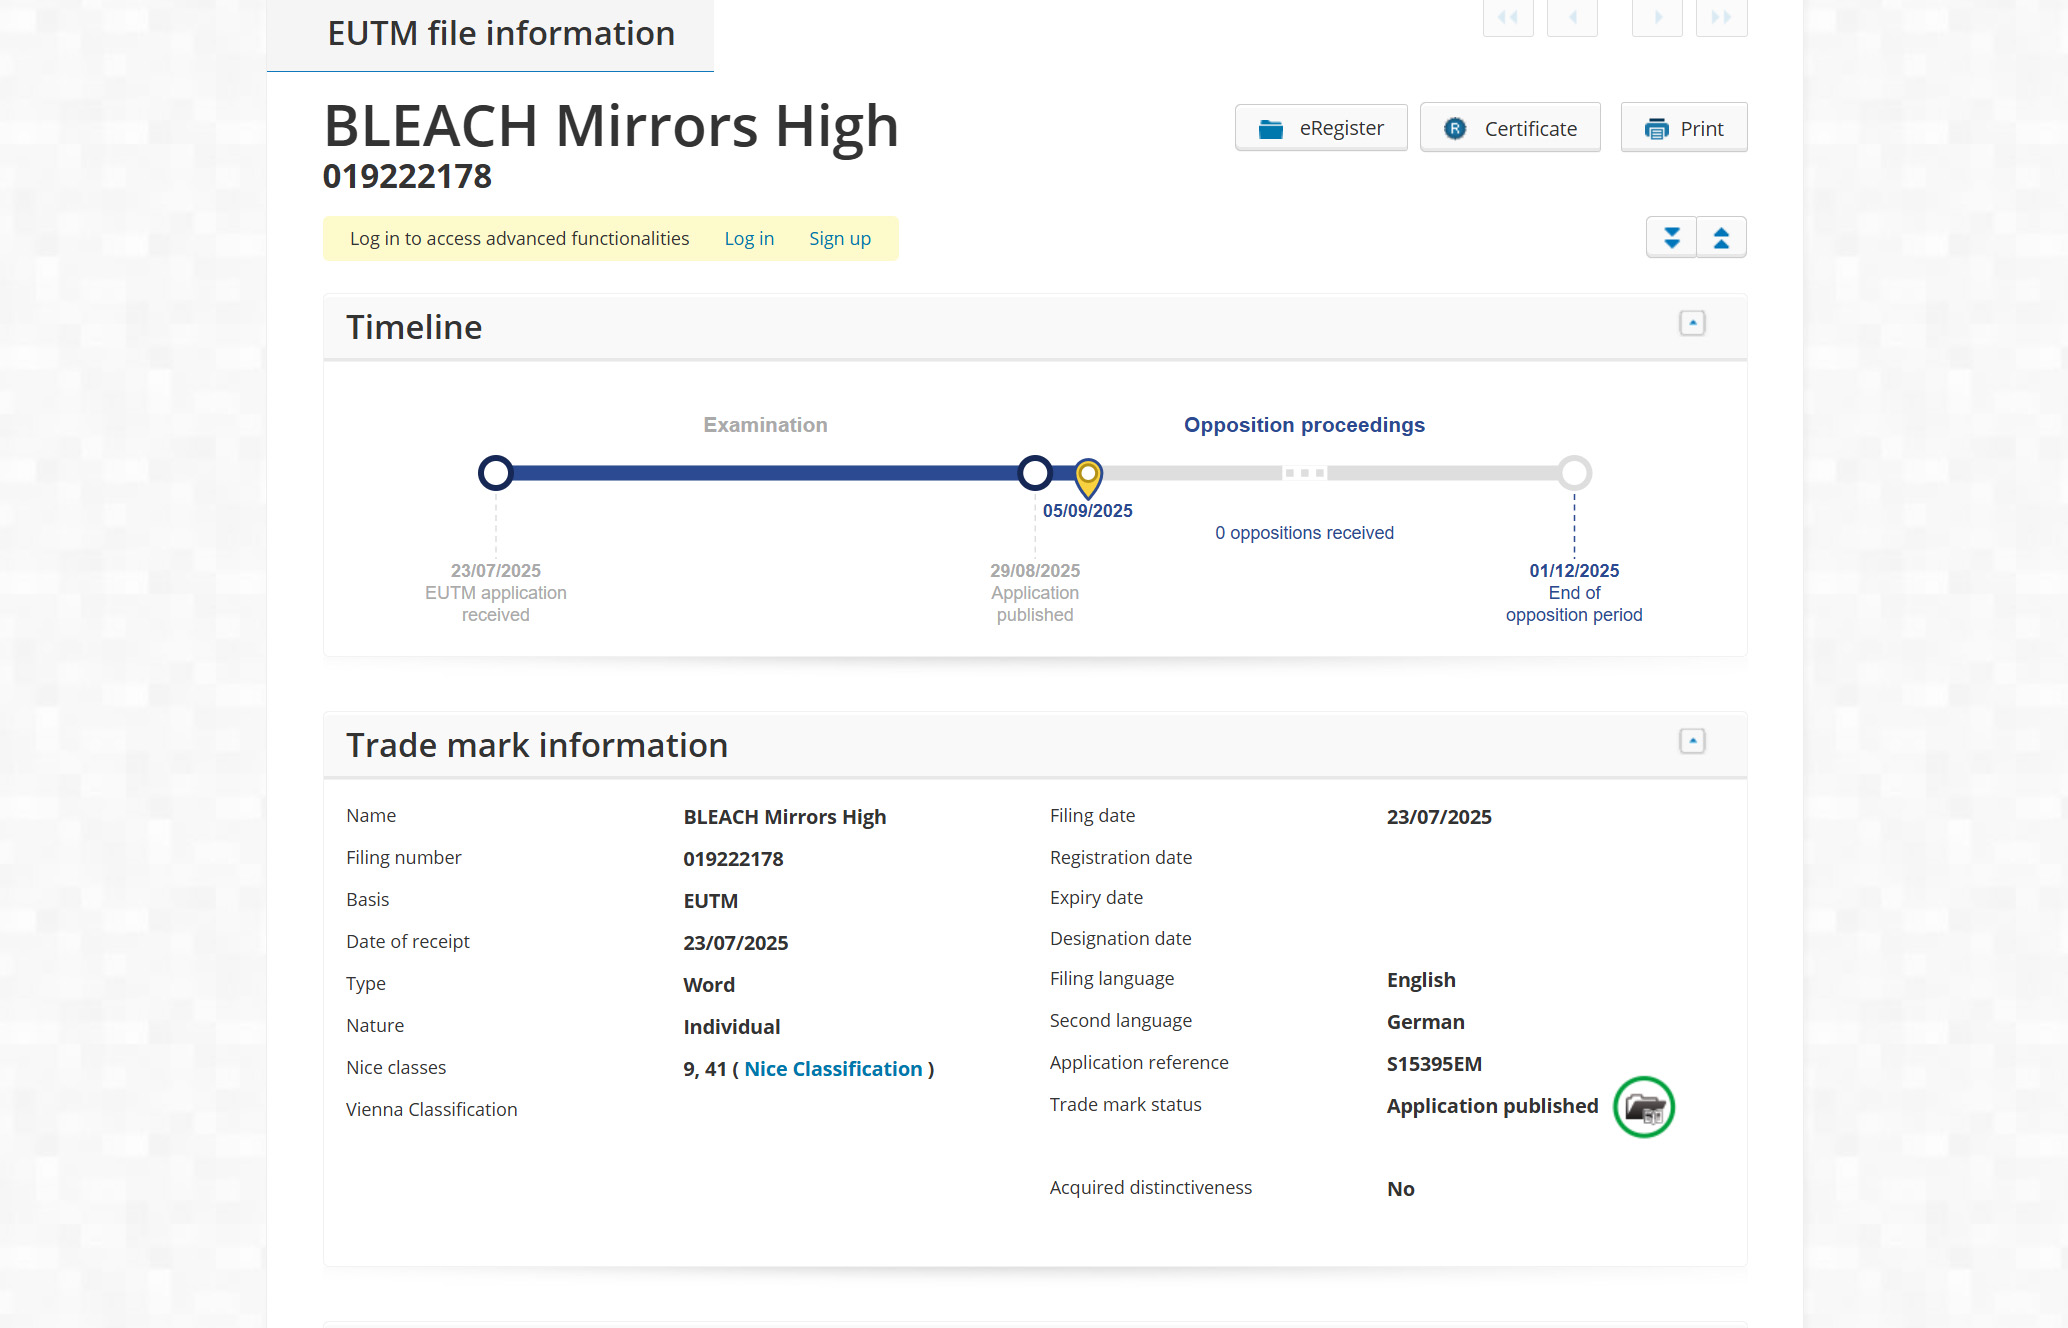Screen dimensions: 2068x1328
Task: Click the 29/08/2025 date
Action: click(1035, 571)
